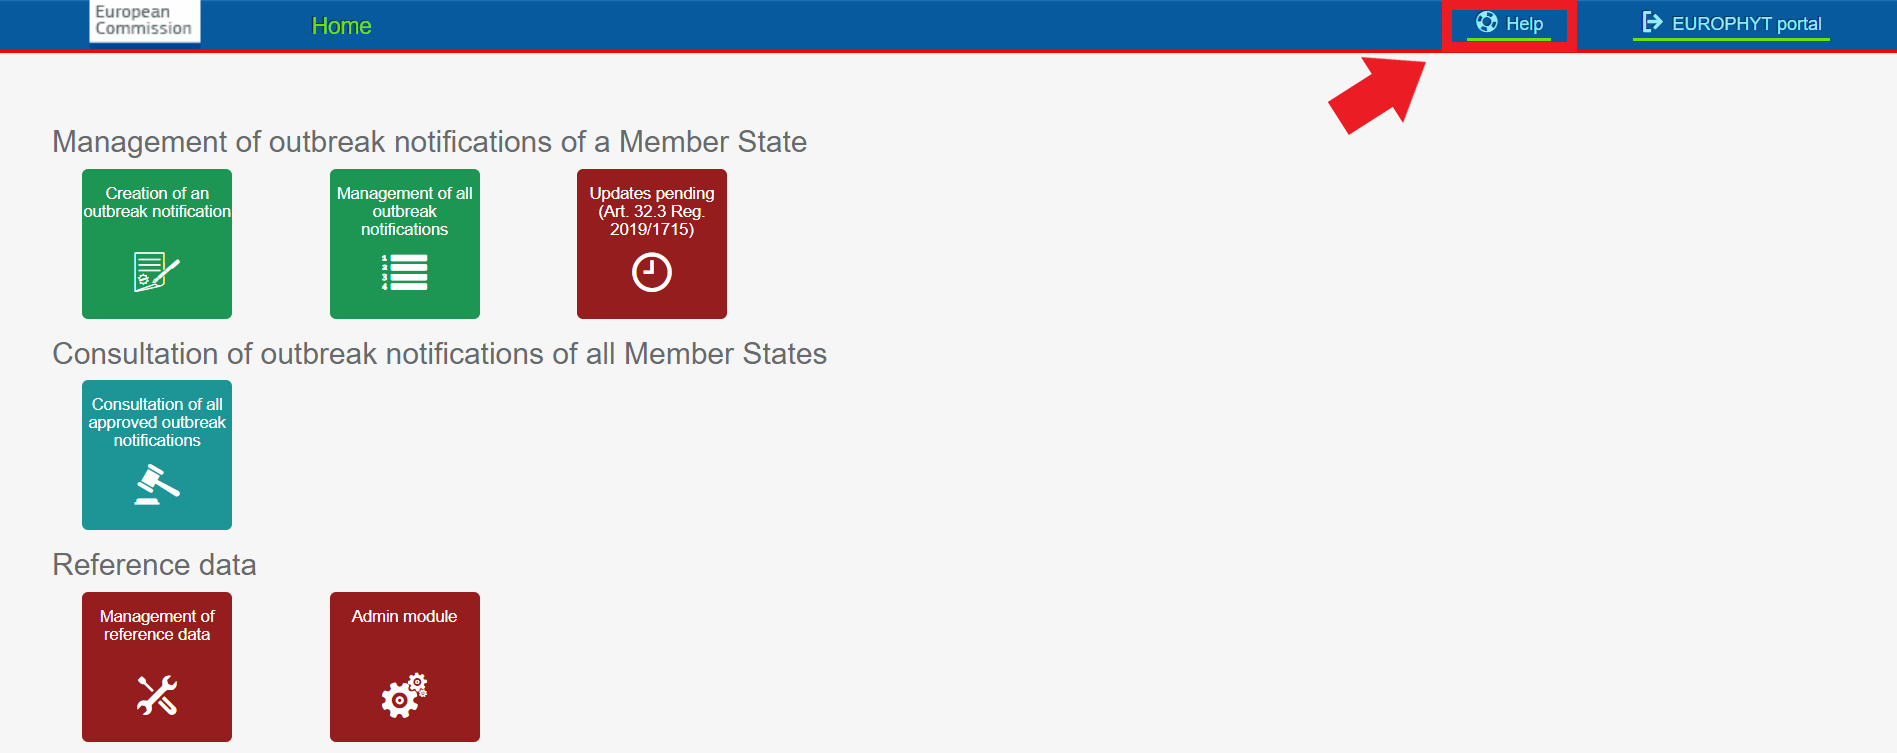This screenshot has height=753, width=1897.
Task: Click the document-and-pen icon in Creation tile
Action: 157,272
